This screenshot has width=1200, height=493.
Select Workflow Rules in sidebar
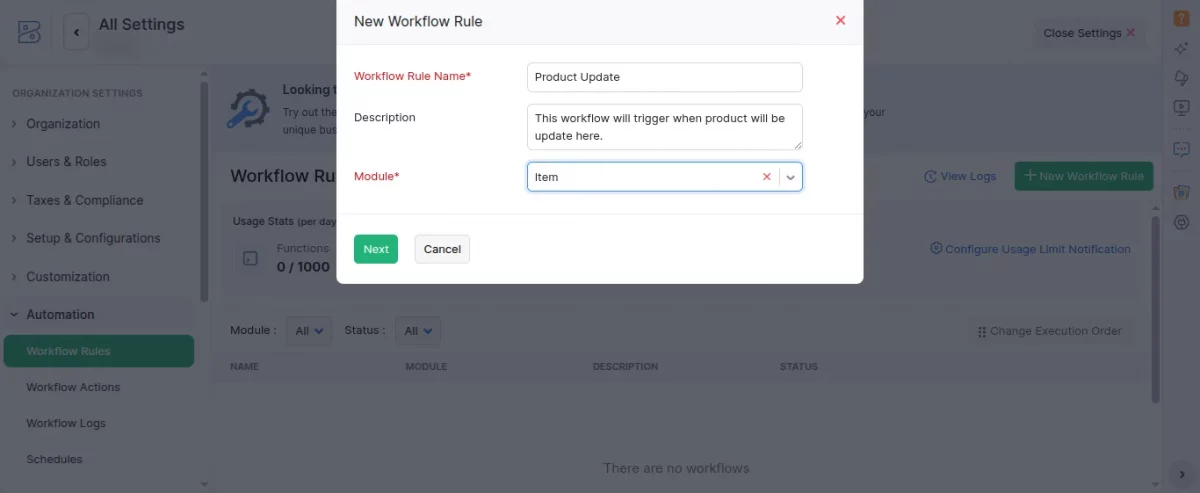tap(98, 351)
